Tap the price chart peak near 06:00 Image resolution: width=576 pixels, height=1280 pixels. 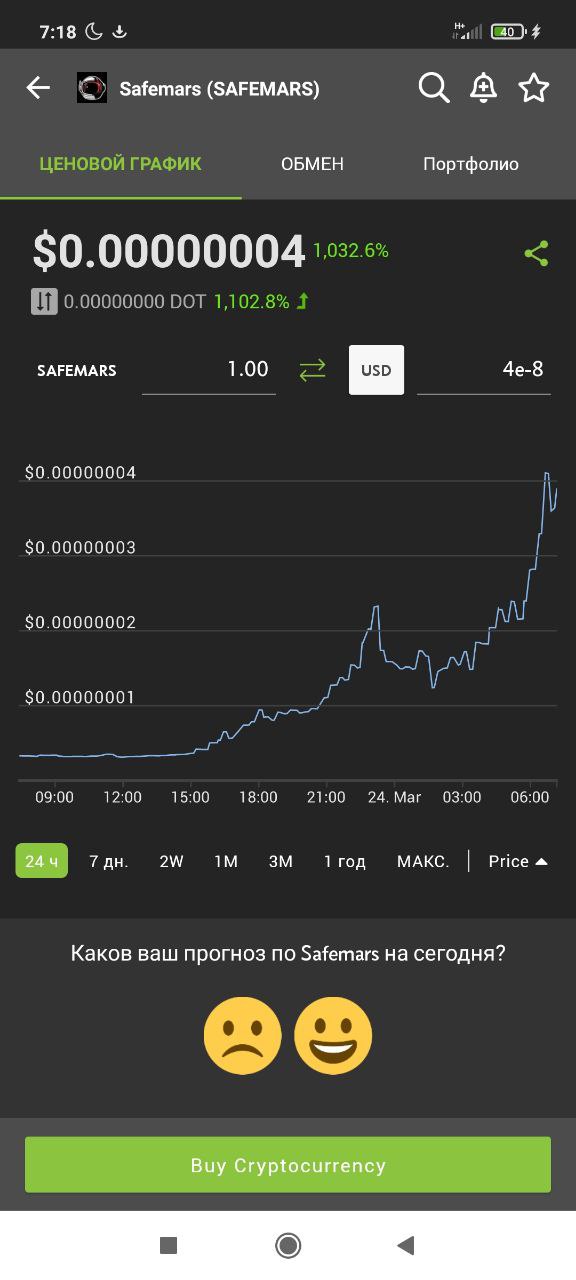[x=547, y=474]
